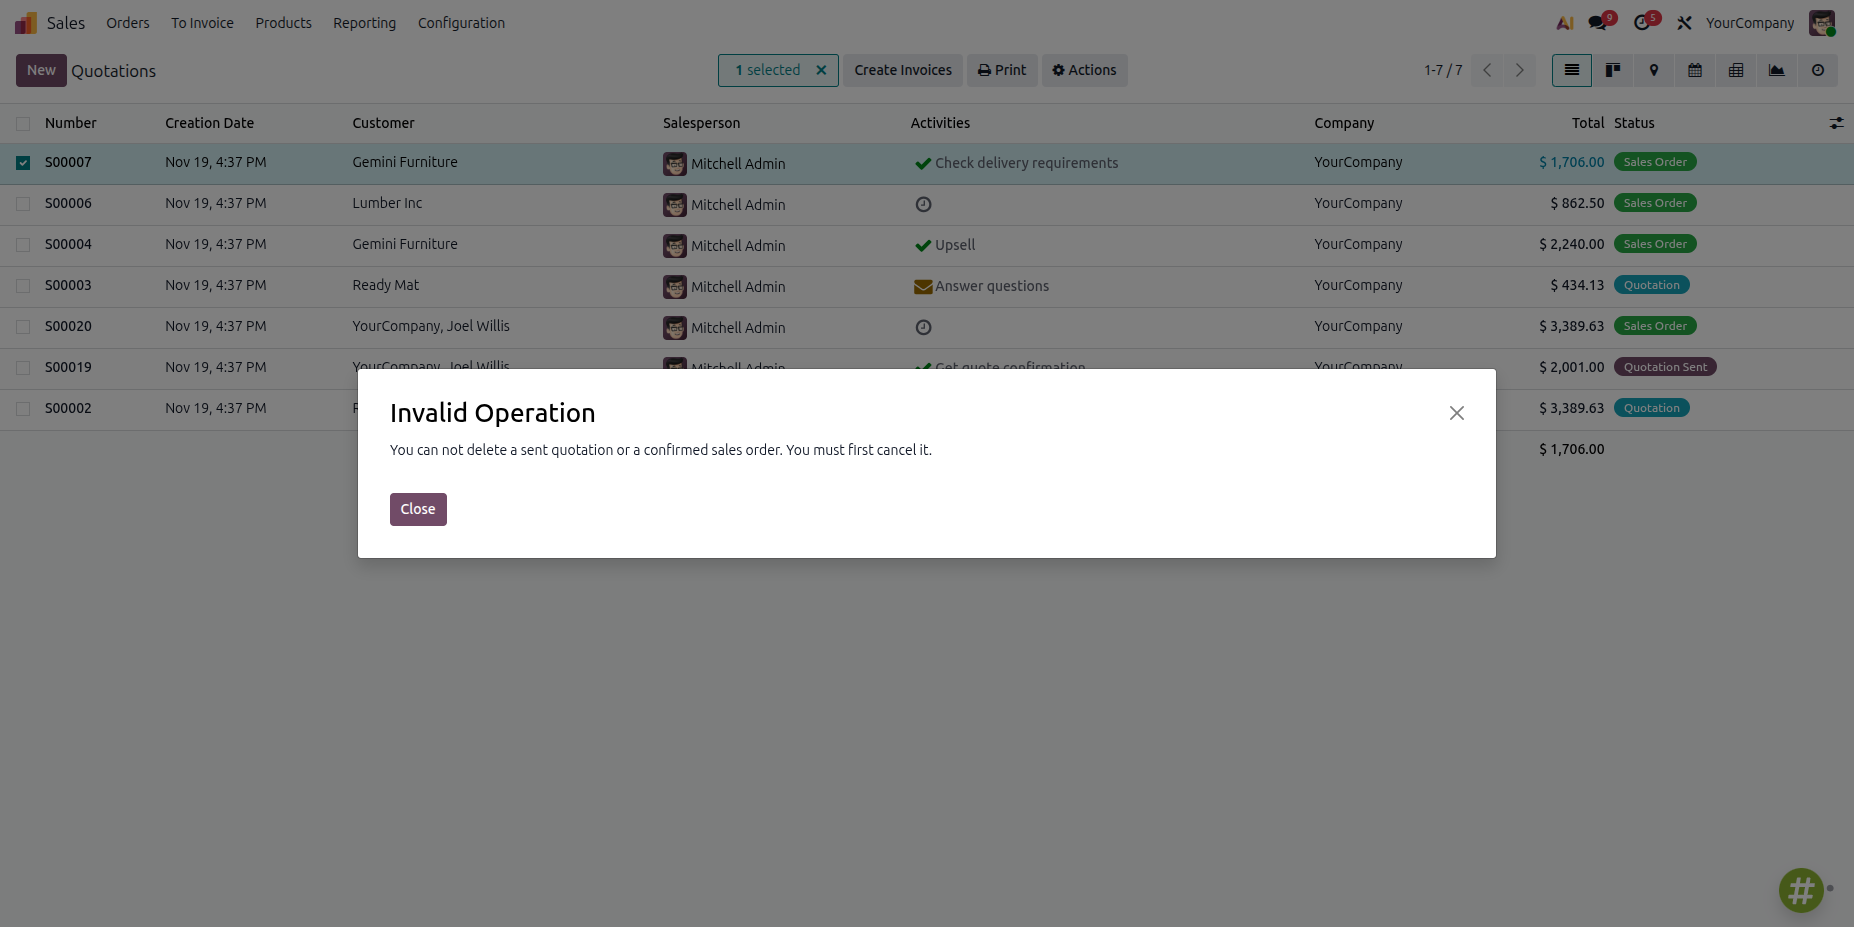Click the clock activity icon for S00006
The width and height of the screenshot is (1854, 927).
[x=923, y=204]
